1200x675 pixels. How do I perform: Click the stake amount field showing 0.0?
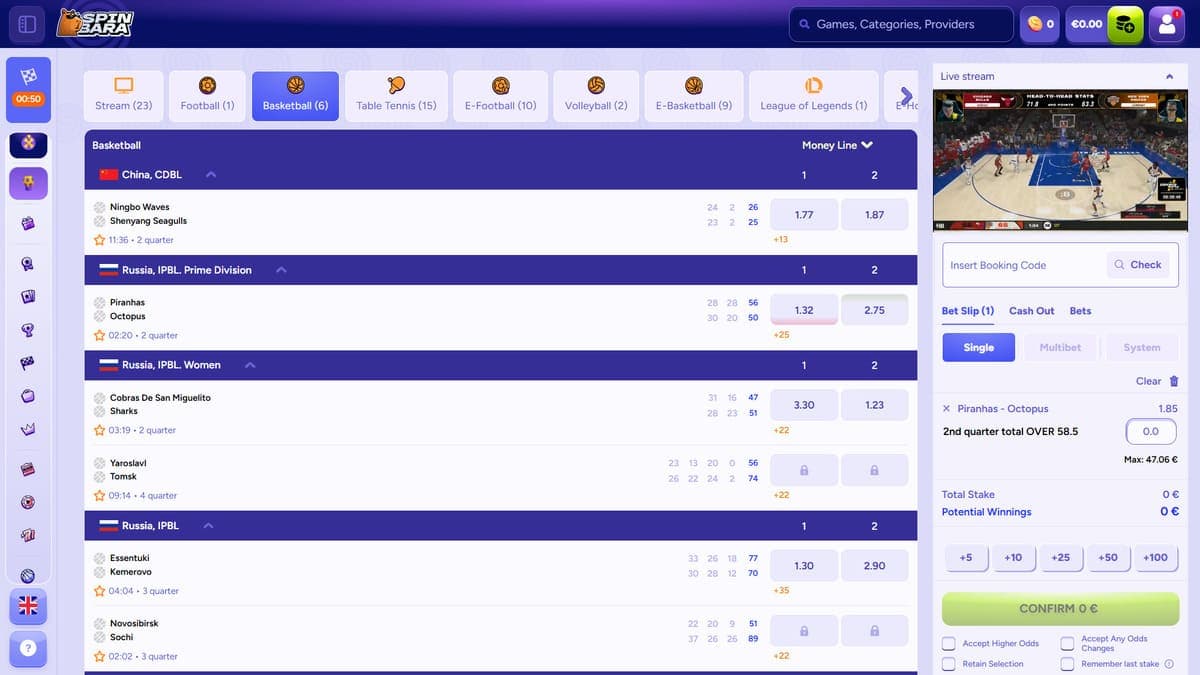tap(1151, 431)
